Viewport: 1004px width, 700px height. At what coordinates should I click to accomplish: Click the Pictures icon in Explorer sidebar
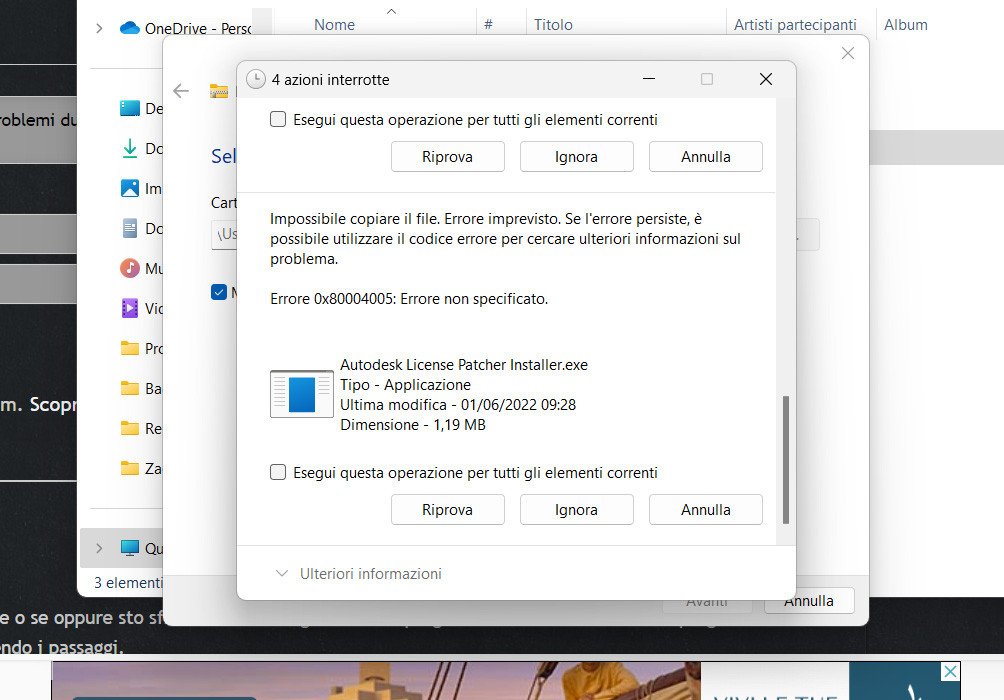(x=129, y=188)
